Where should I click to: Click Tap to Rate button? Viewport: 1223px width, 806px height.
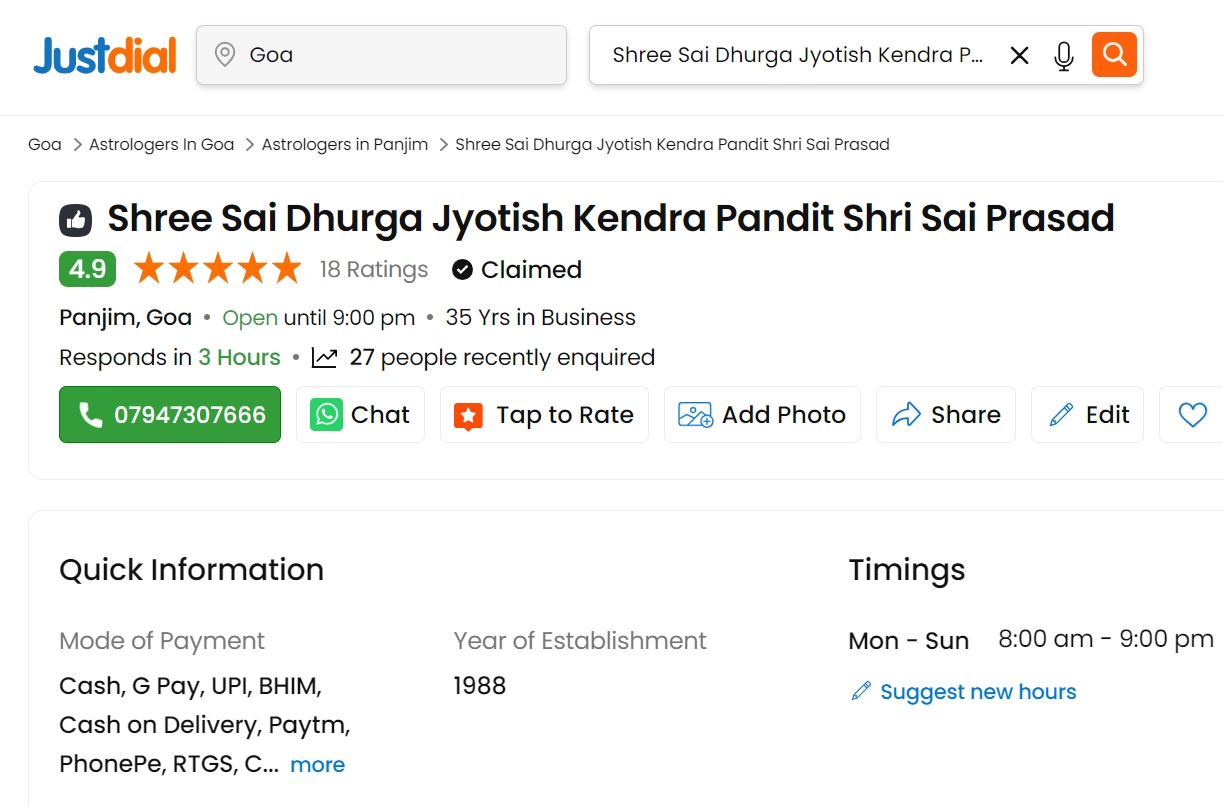tap(544, 415)
